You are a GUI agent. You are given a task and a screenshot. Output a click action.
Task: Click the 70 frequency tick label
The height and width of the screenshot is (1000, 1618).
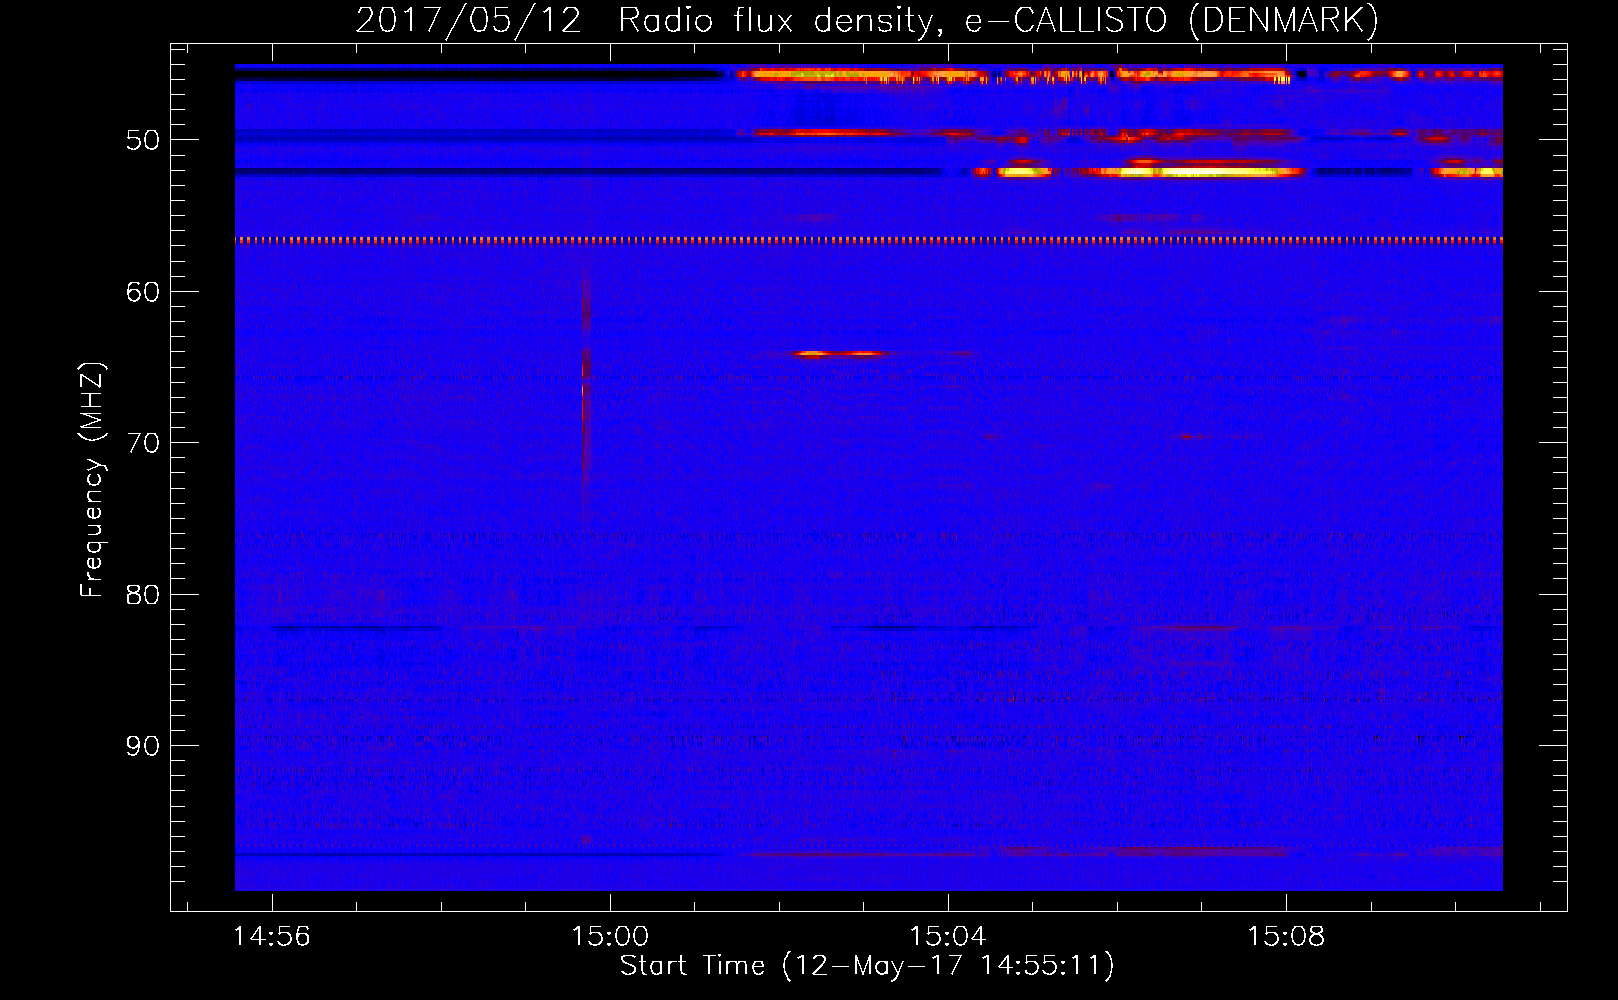tap(143, 443)
